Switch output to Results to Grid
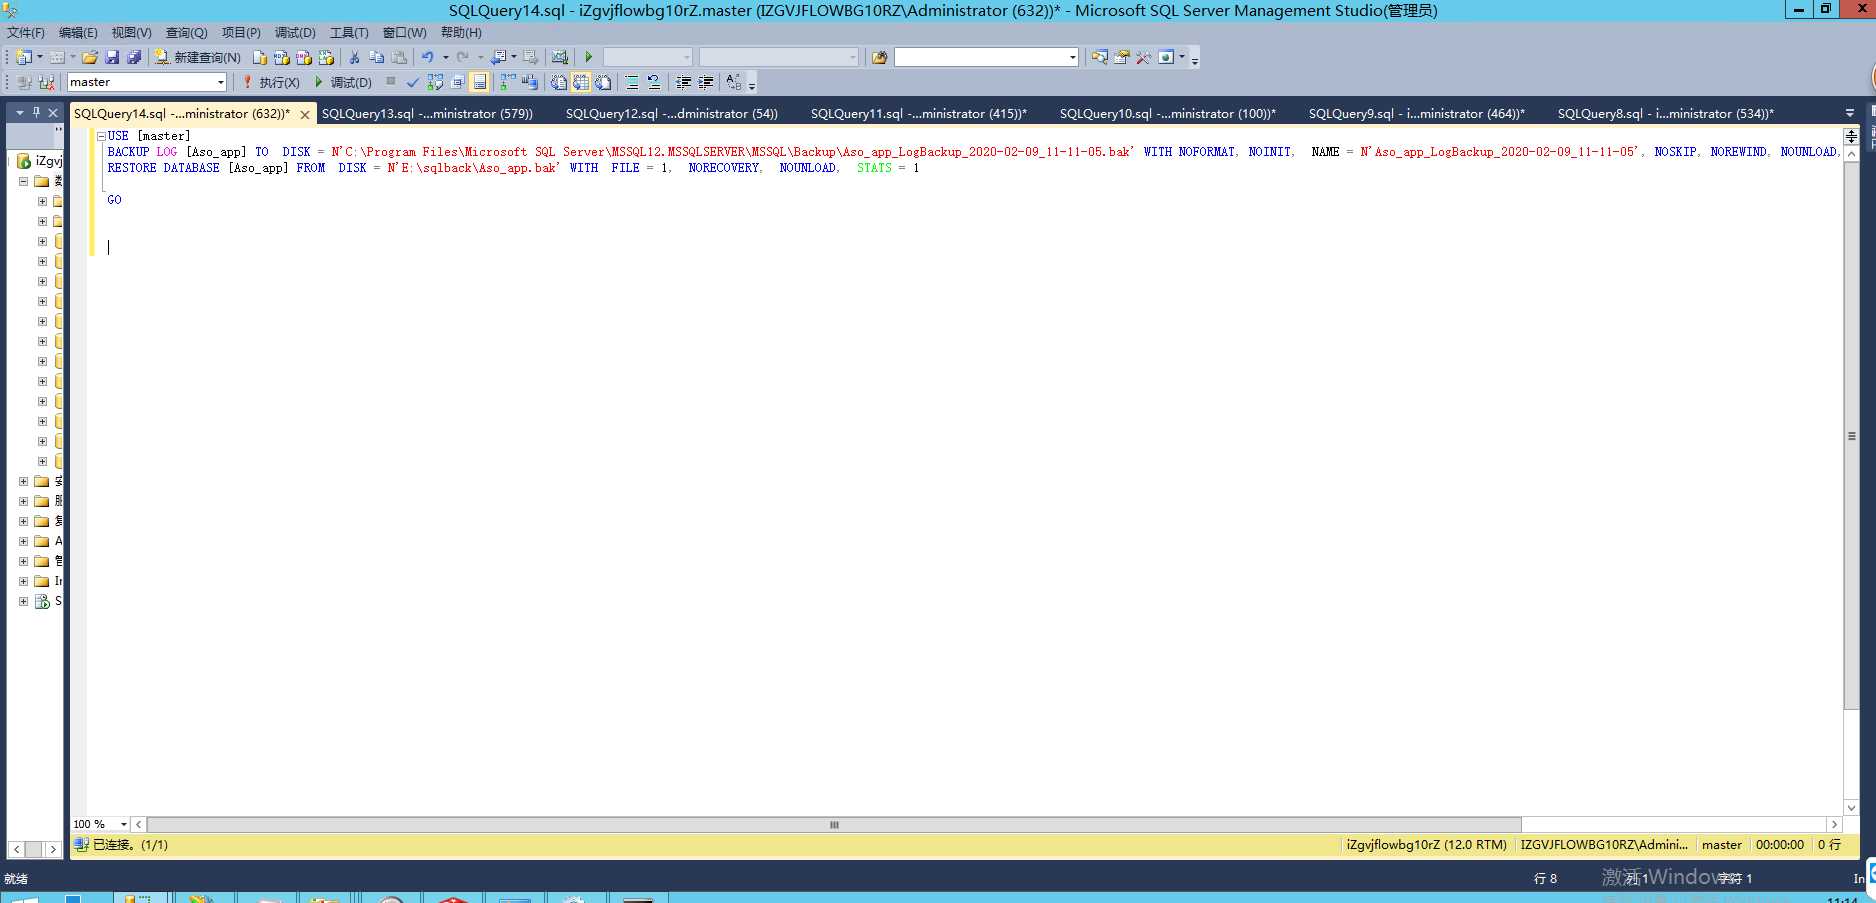This screenshot has width=1876, height=903. [x=581, y=83]
